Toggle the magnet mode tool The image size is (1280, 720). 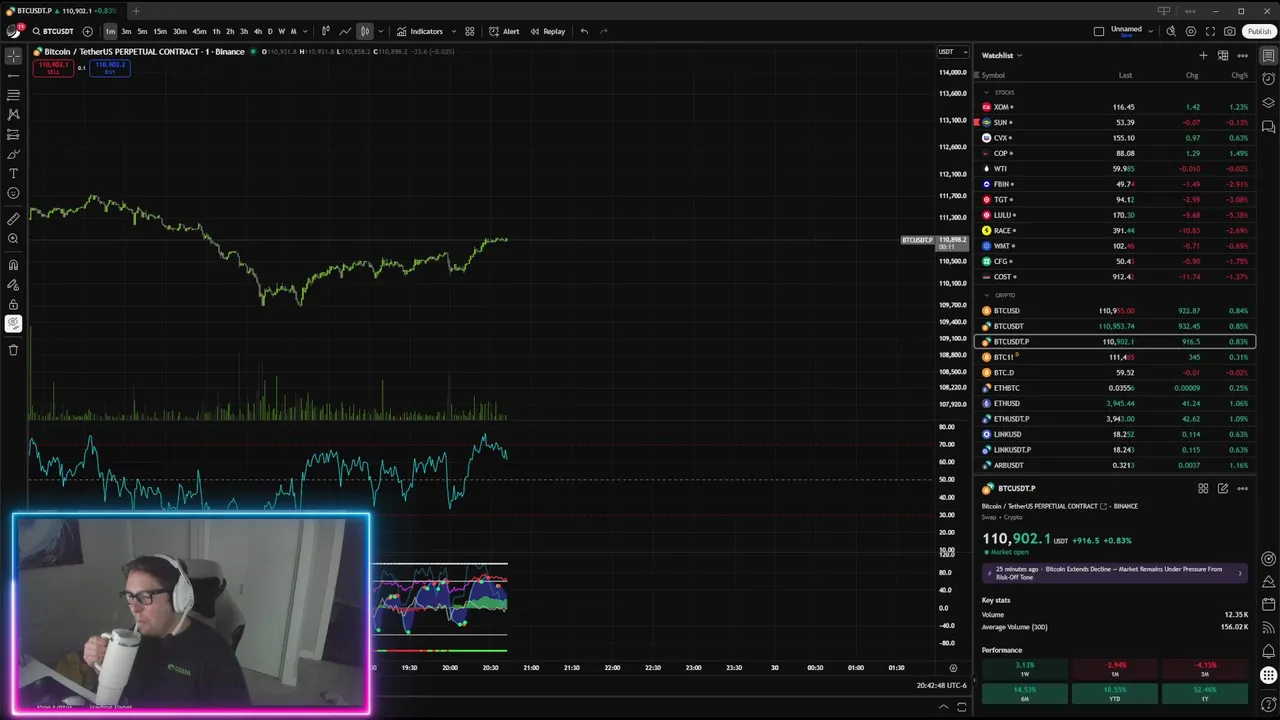click(13, 265)
